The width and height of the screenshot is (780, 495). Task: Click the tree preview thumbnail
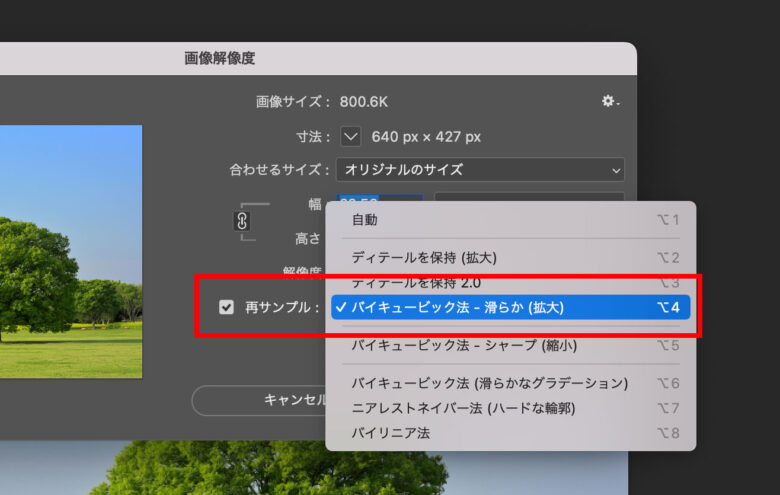pos(71,251)
